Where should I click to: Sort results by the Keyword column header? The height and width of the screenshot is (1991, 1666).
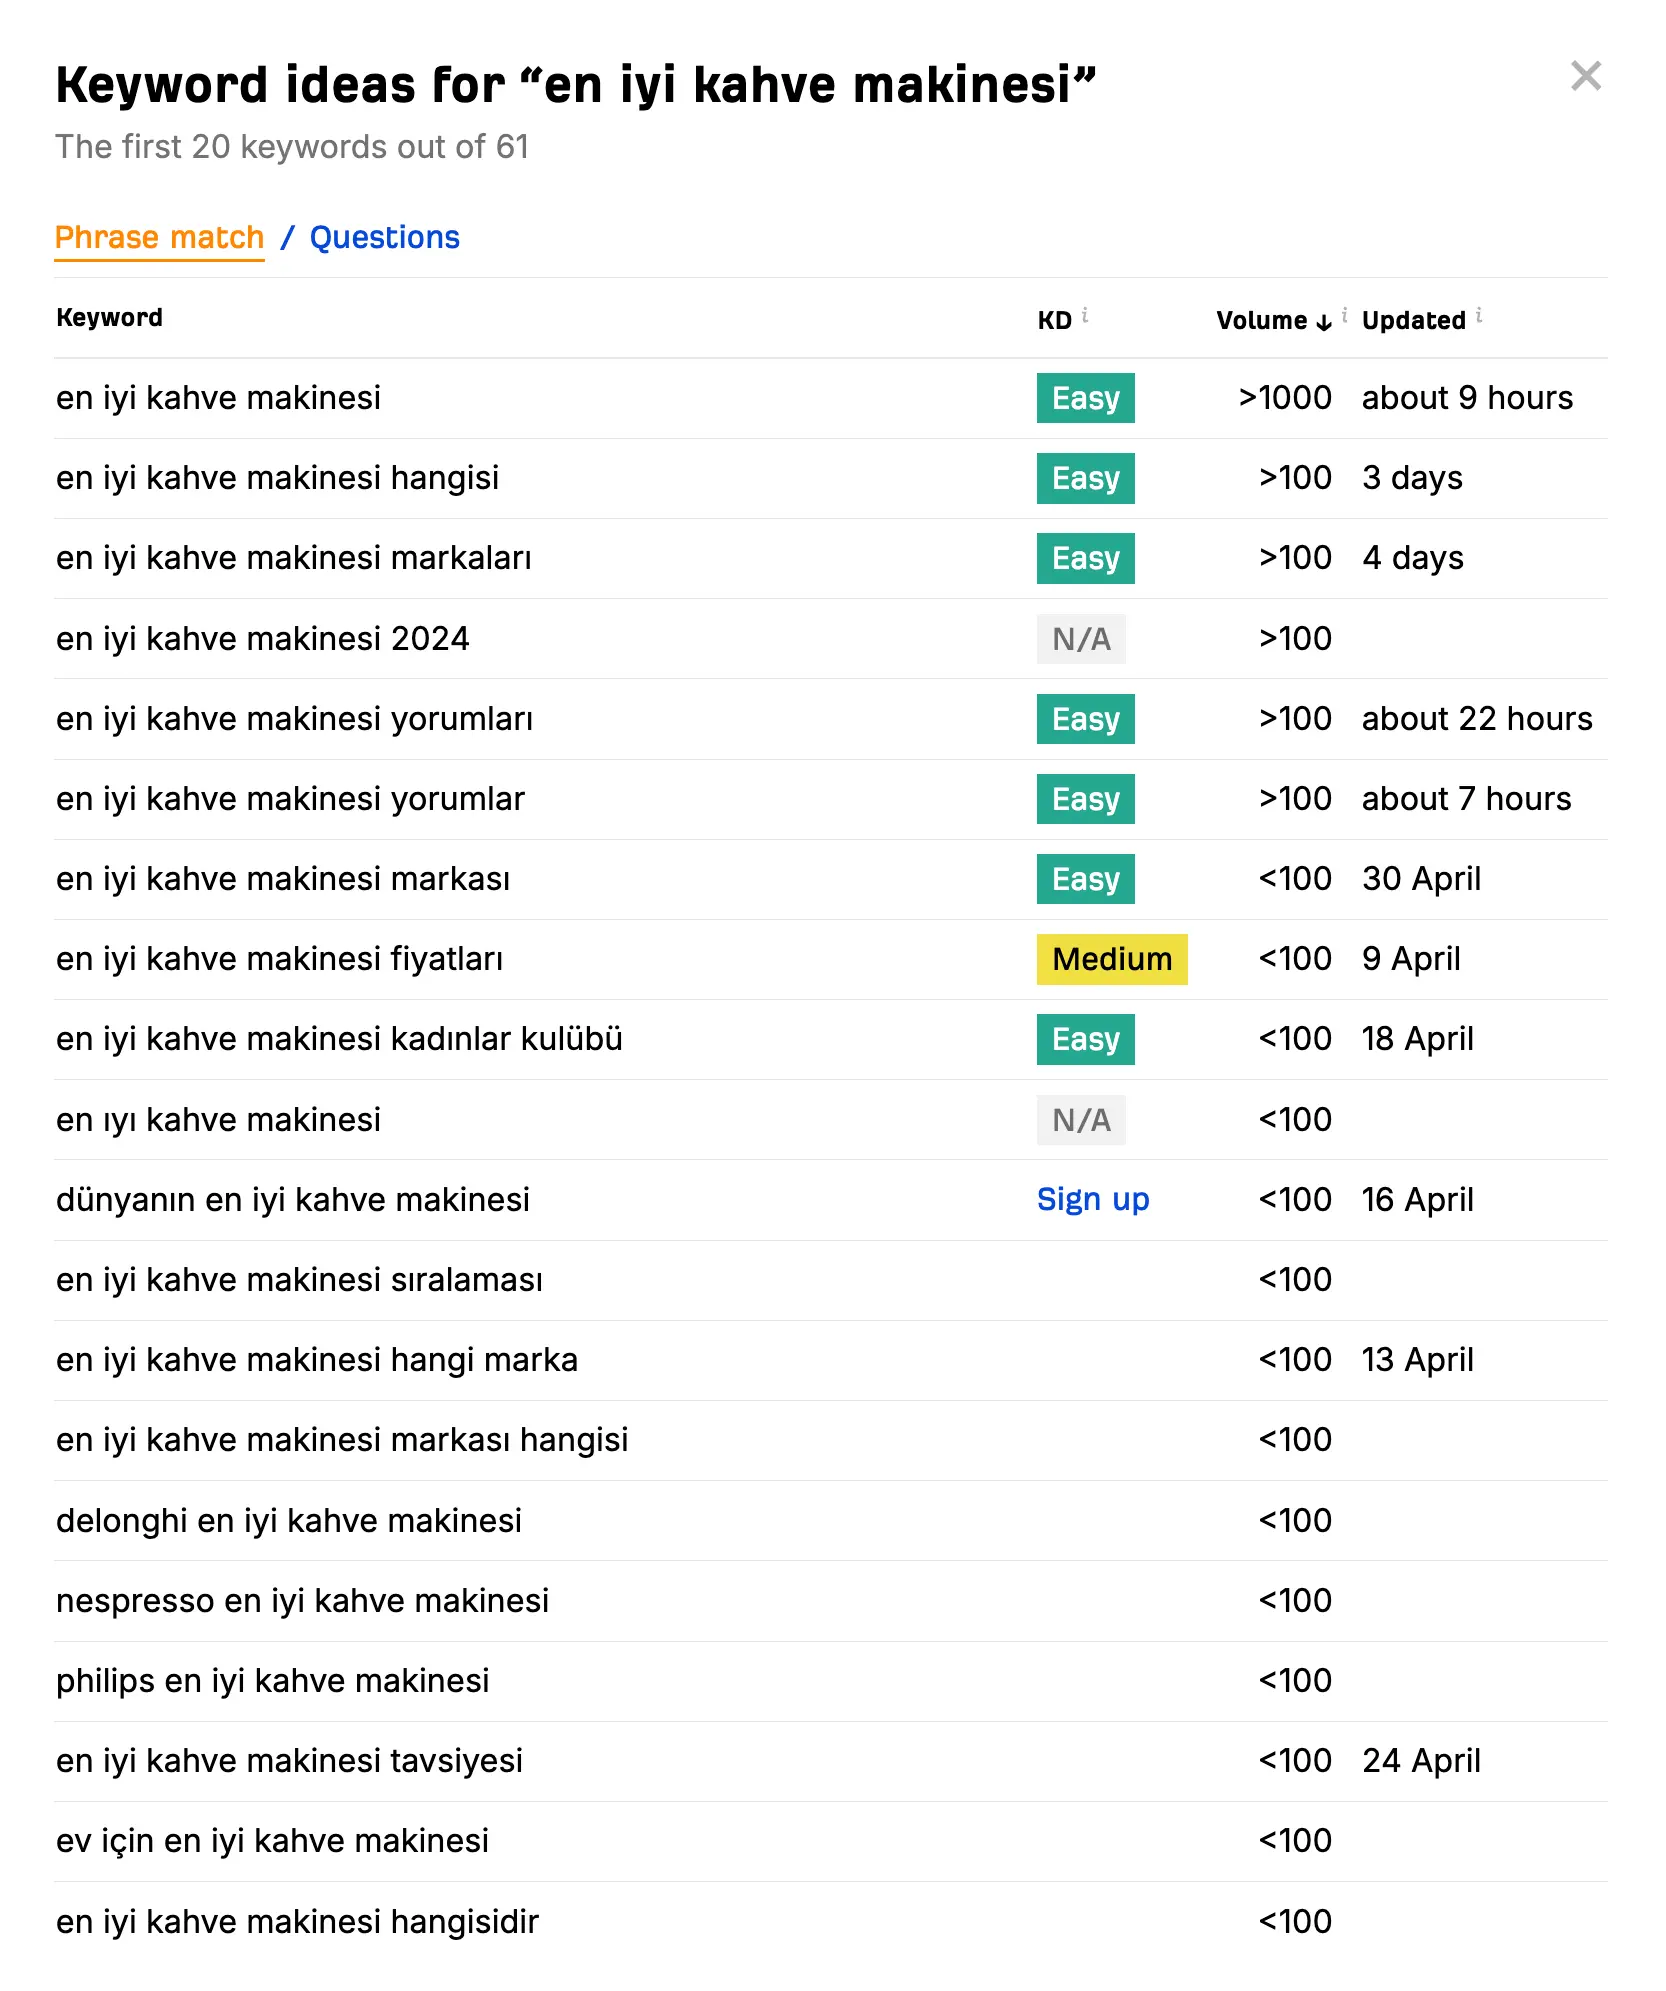[x=109, y=317]
